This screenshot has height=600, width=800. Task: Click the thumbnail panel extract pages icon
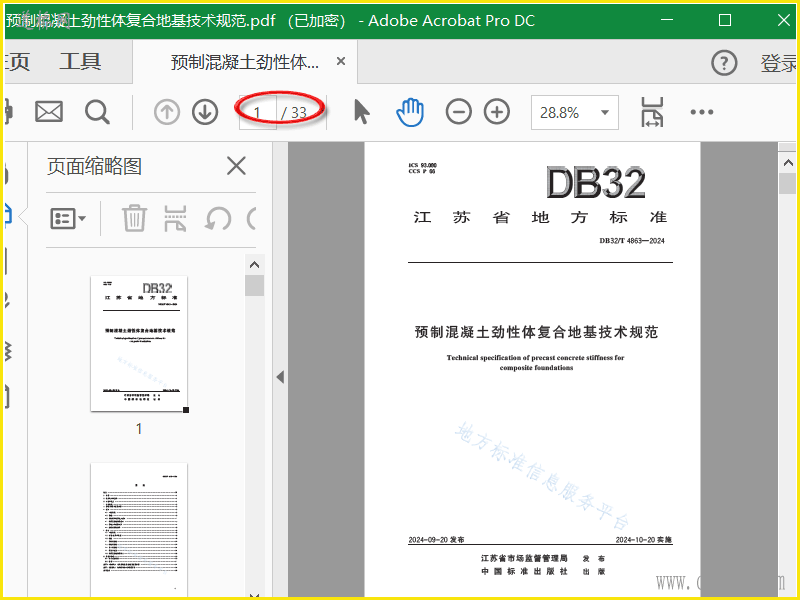click(x=175, y=218)
